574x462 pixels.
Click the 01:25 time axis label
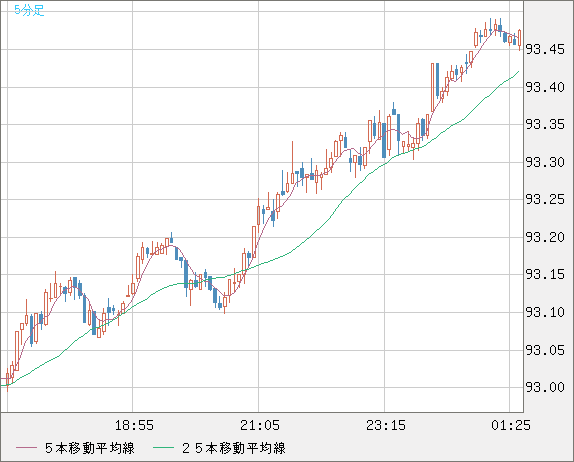tap(511, 425)
